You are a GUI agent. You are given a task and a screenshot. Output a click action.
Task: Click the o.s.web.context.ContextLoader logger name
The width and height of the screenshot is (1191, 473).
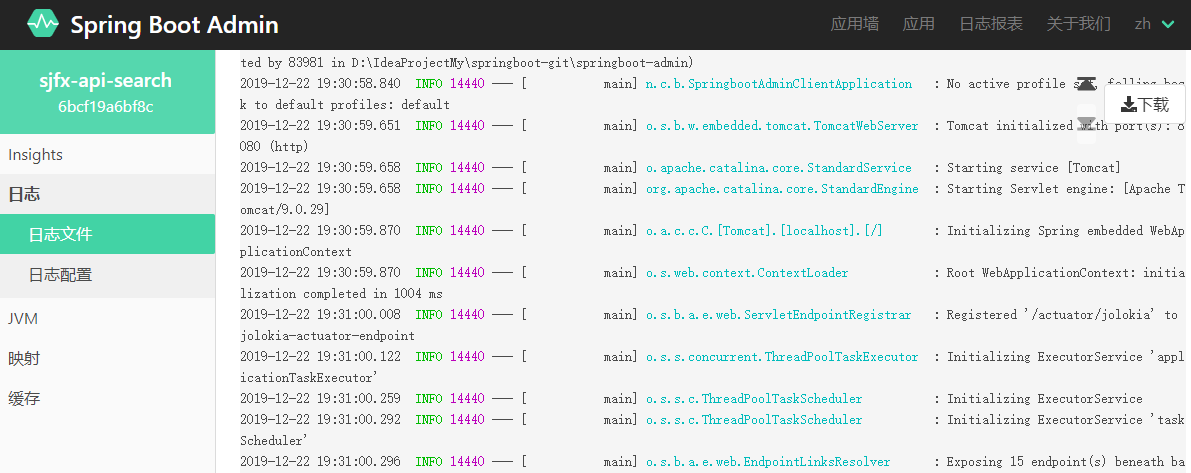pos(747,273)
